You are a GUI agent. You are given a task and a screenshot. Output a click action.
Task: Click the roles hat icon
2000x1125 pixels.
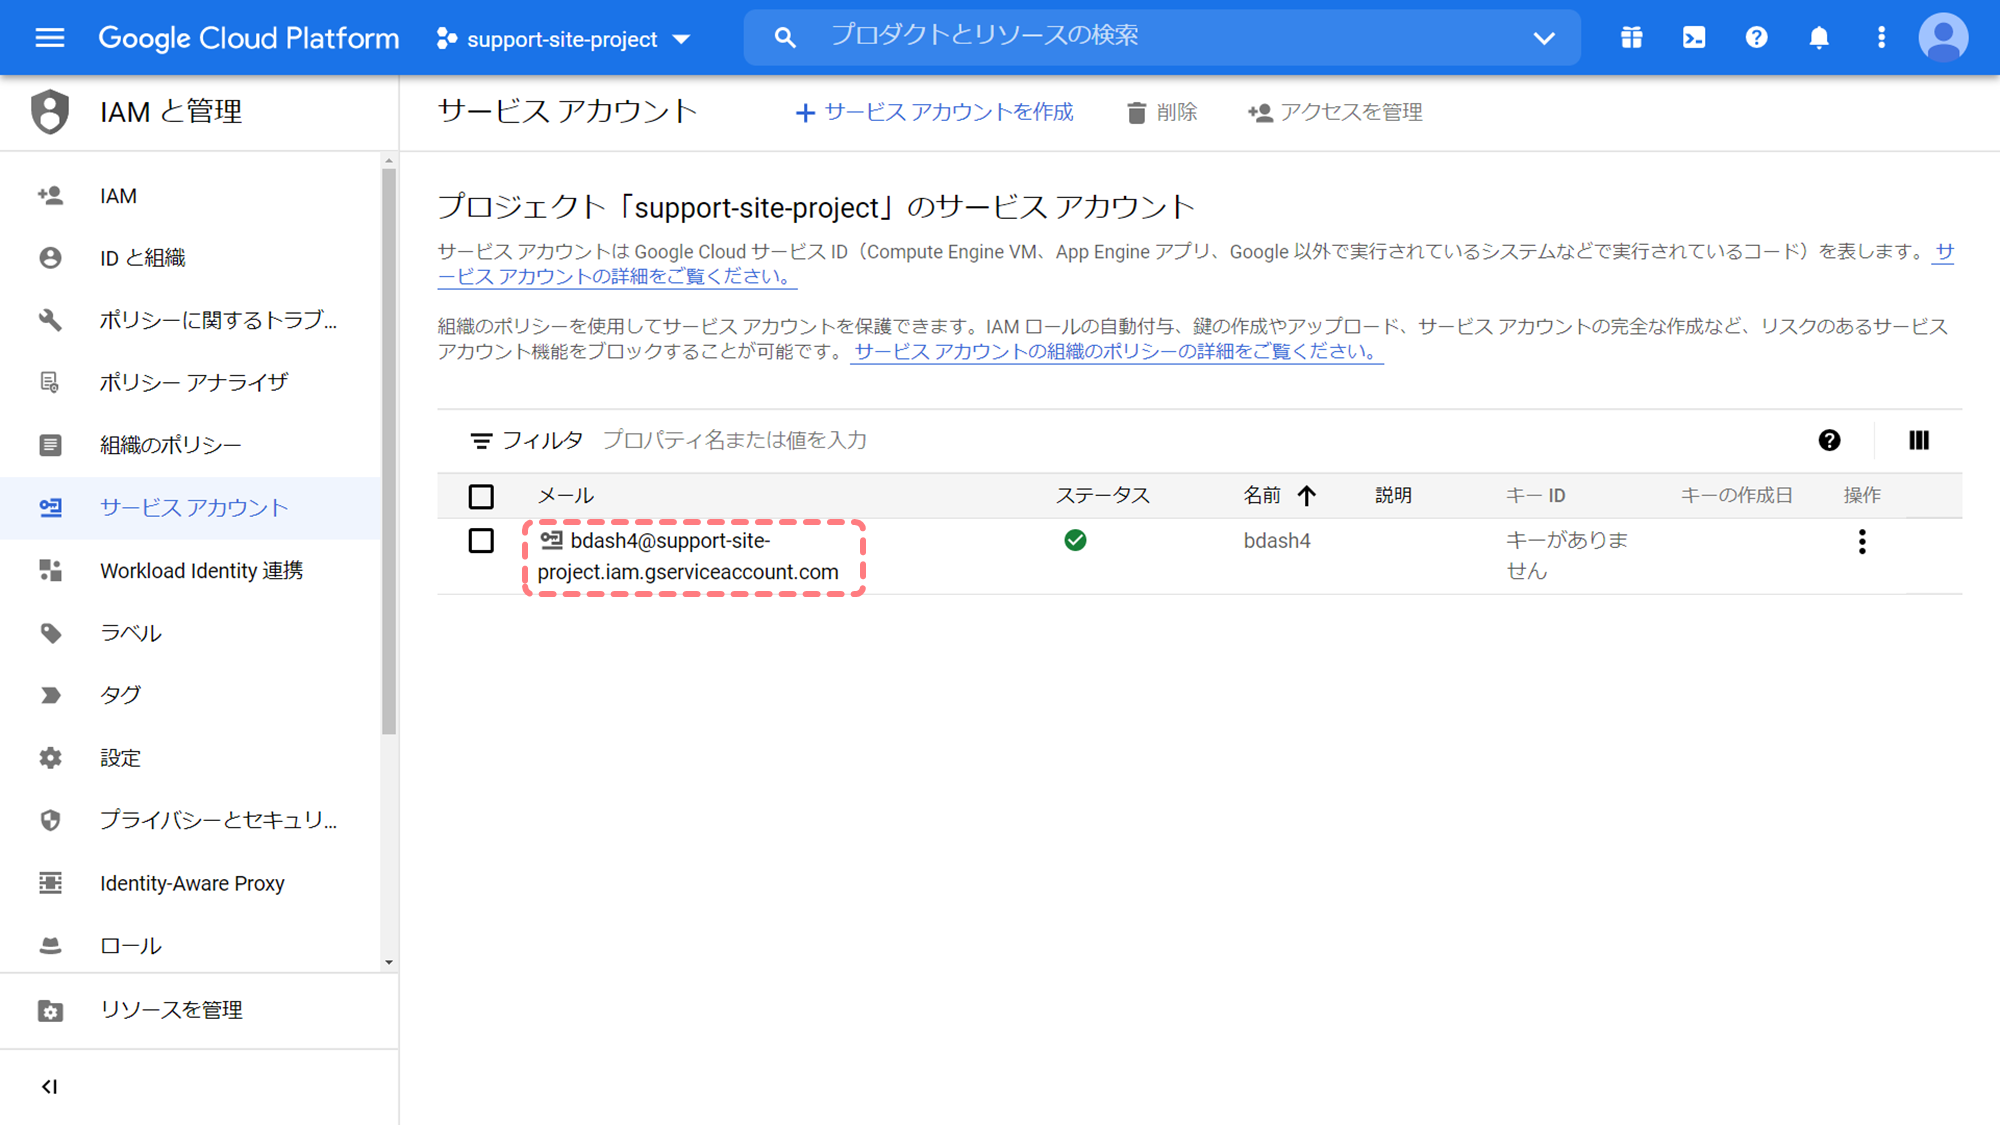[x=50, y=945]
